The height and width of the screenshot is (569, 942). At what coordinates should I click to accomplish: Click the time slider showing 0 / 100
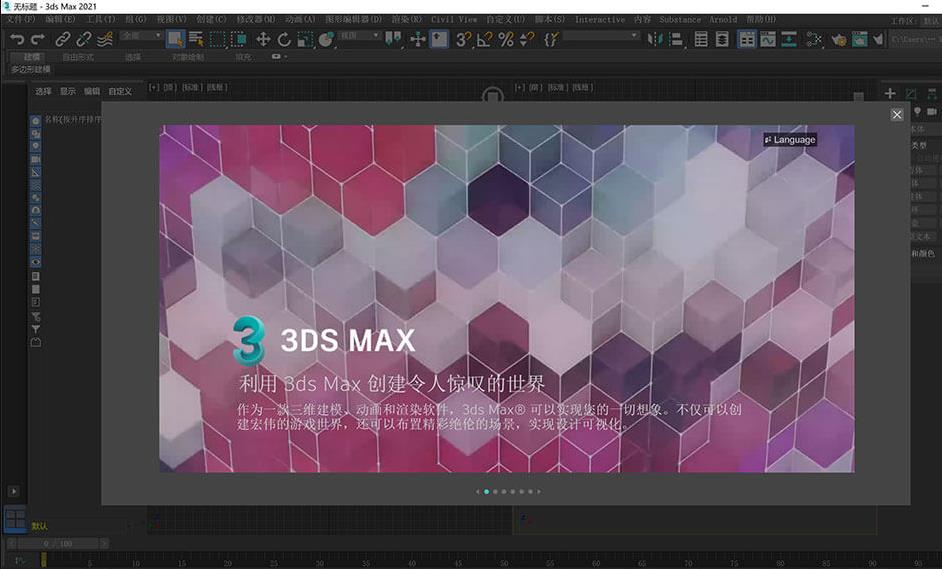[x=58, y=543]
